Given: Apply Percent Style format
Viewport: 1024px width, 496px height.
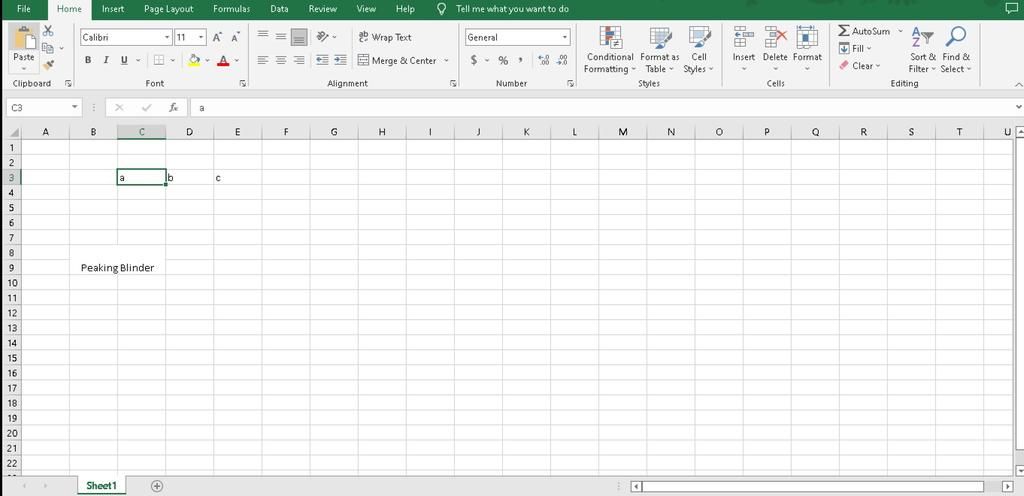Looking at the screenshot, I should point(503,60).
